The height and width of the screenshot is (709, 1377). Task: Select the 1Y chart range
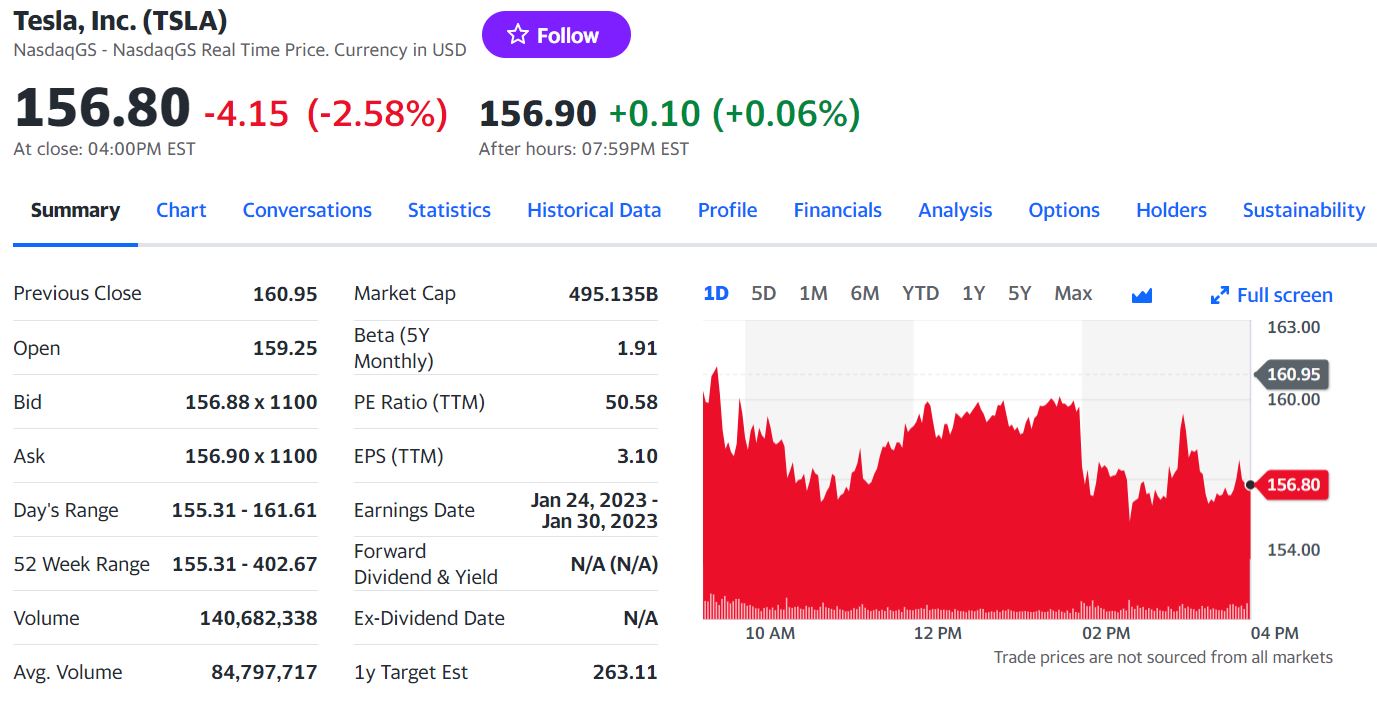973,293
